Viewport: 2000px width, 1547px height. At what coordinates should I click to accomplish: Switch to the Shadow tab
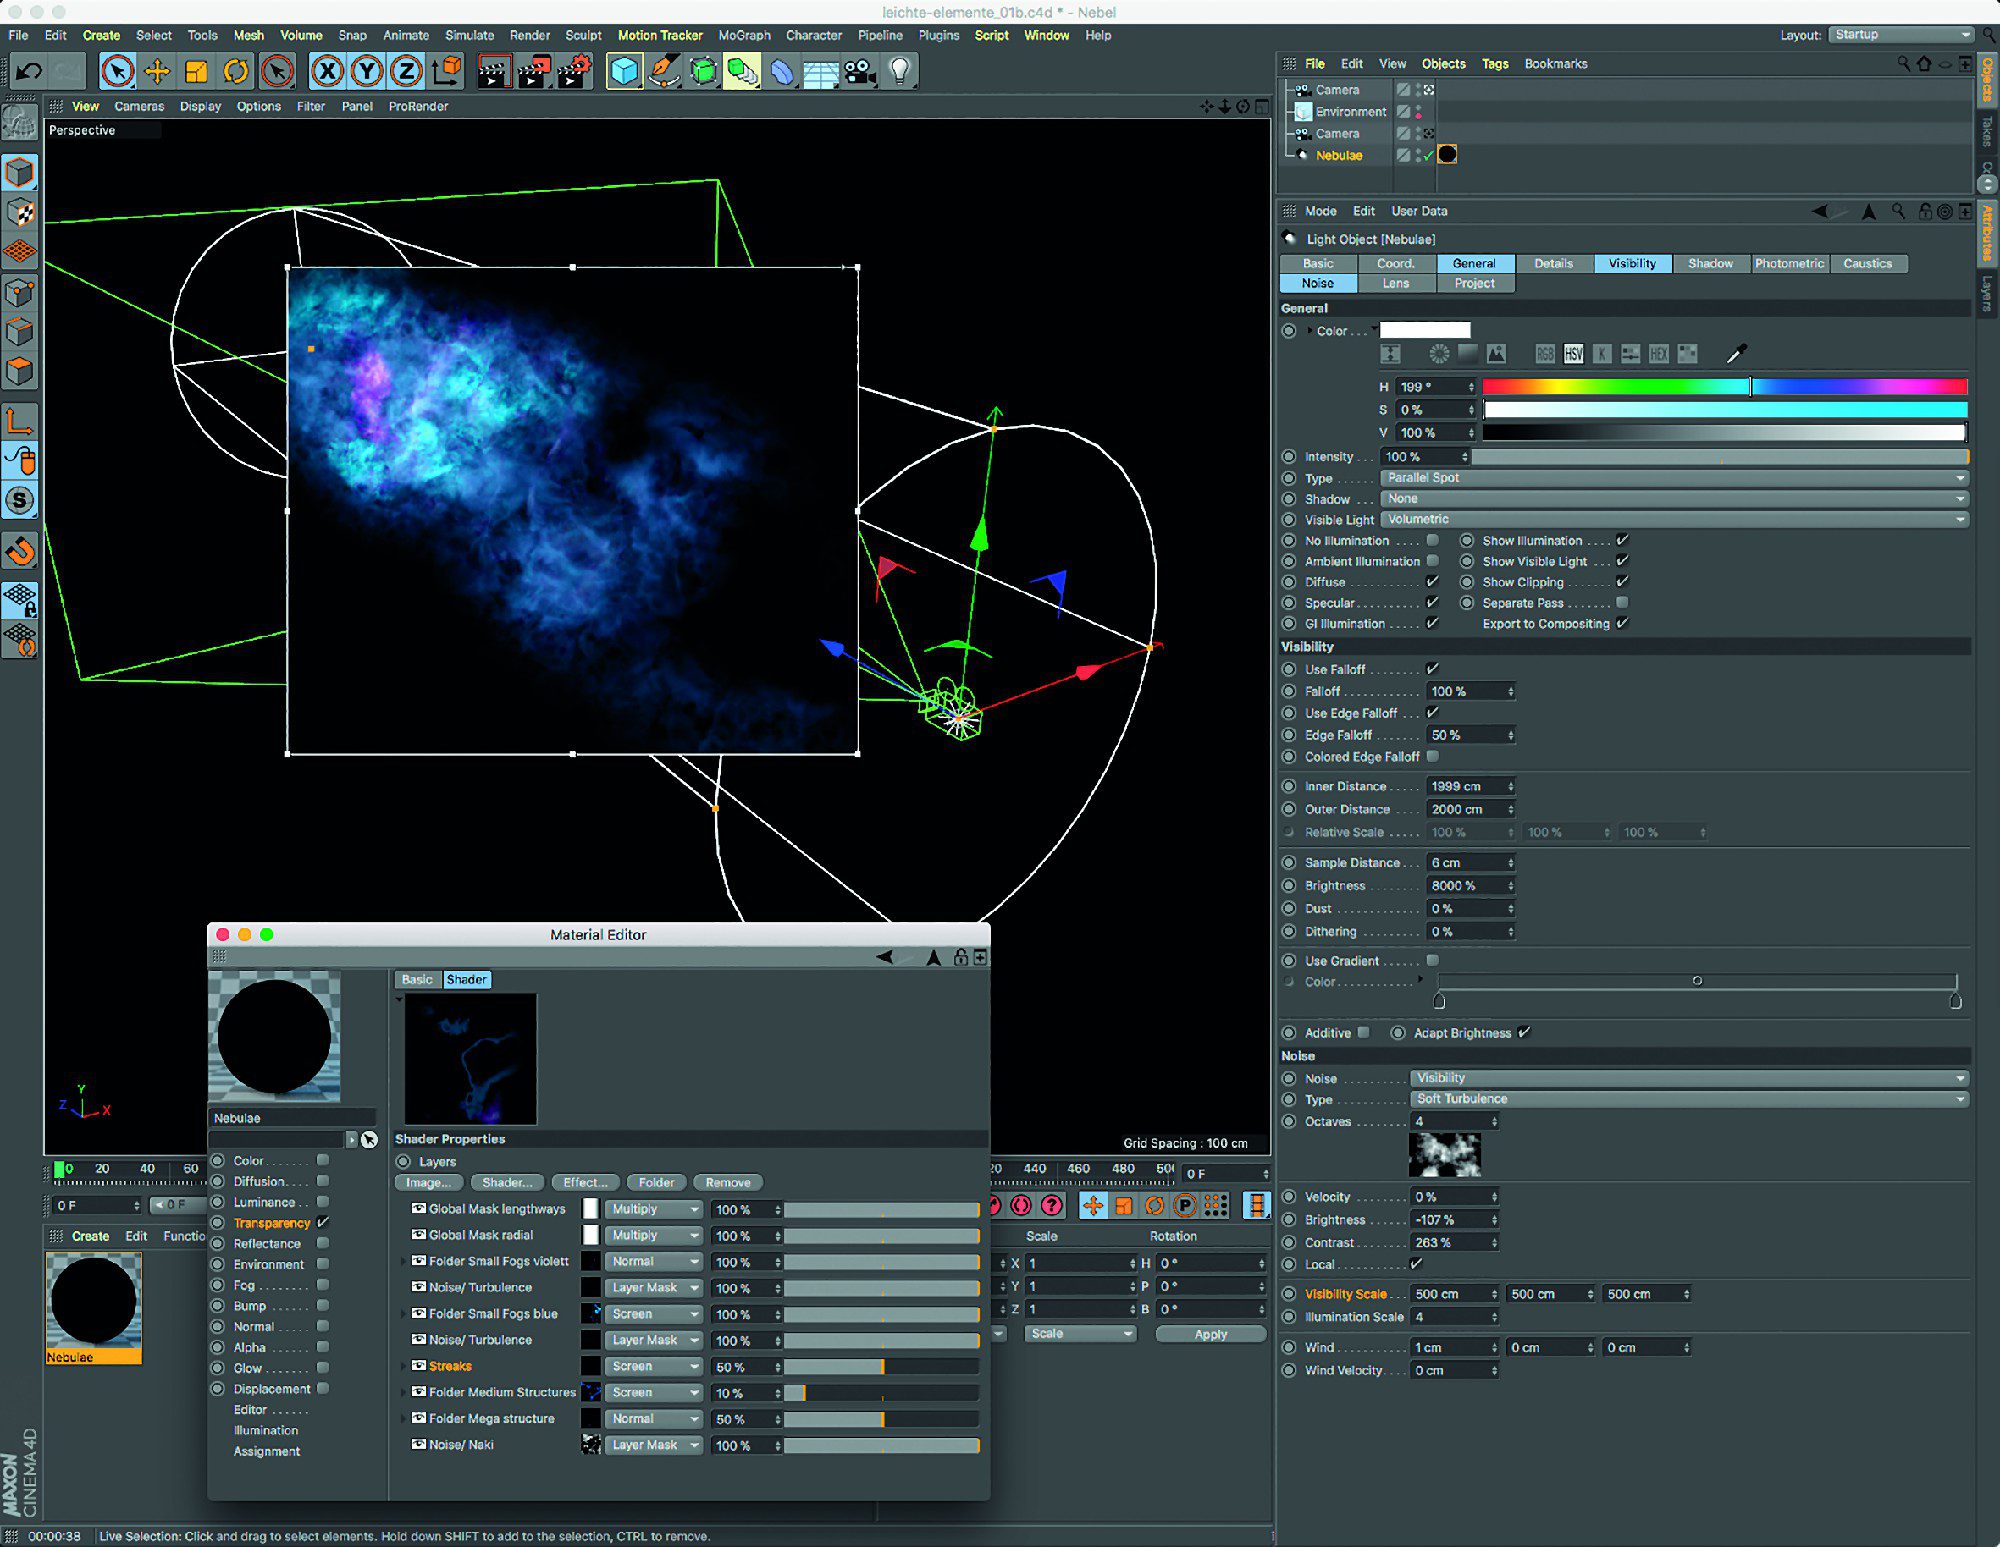pos(1710,263)
